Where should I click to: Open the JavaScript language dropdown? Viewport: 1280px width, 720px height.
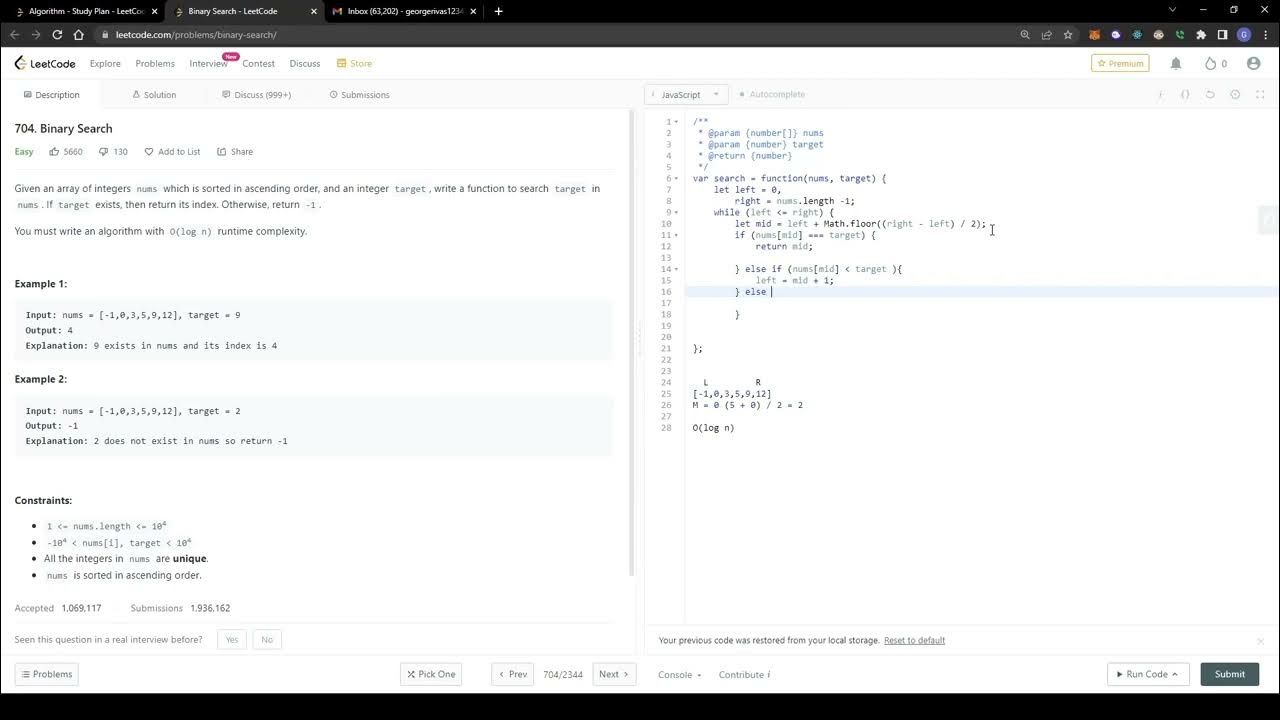click(x=687, y=94)
